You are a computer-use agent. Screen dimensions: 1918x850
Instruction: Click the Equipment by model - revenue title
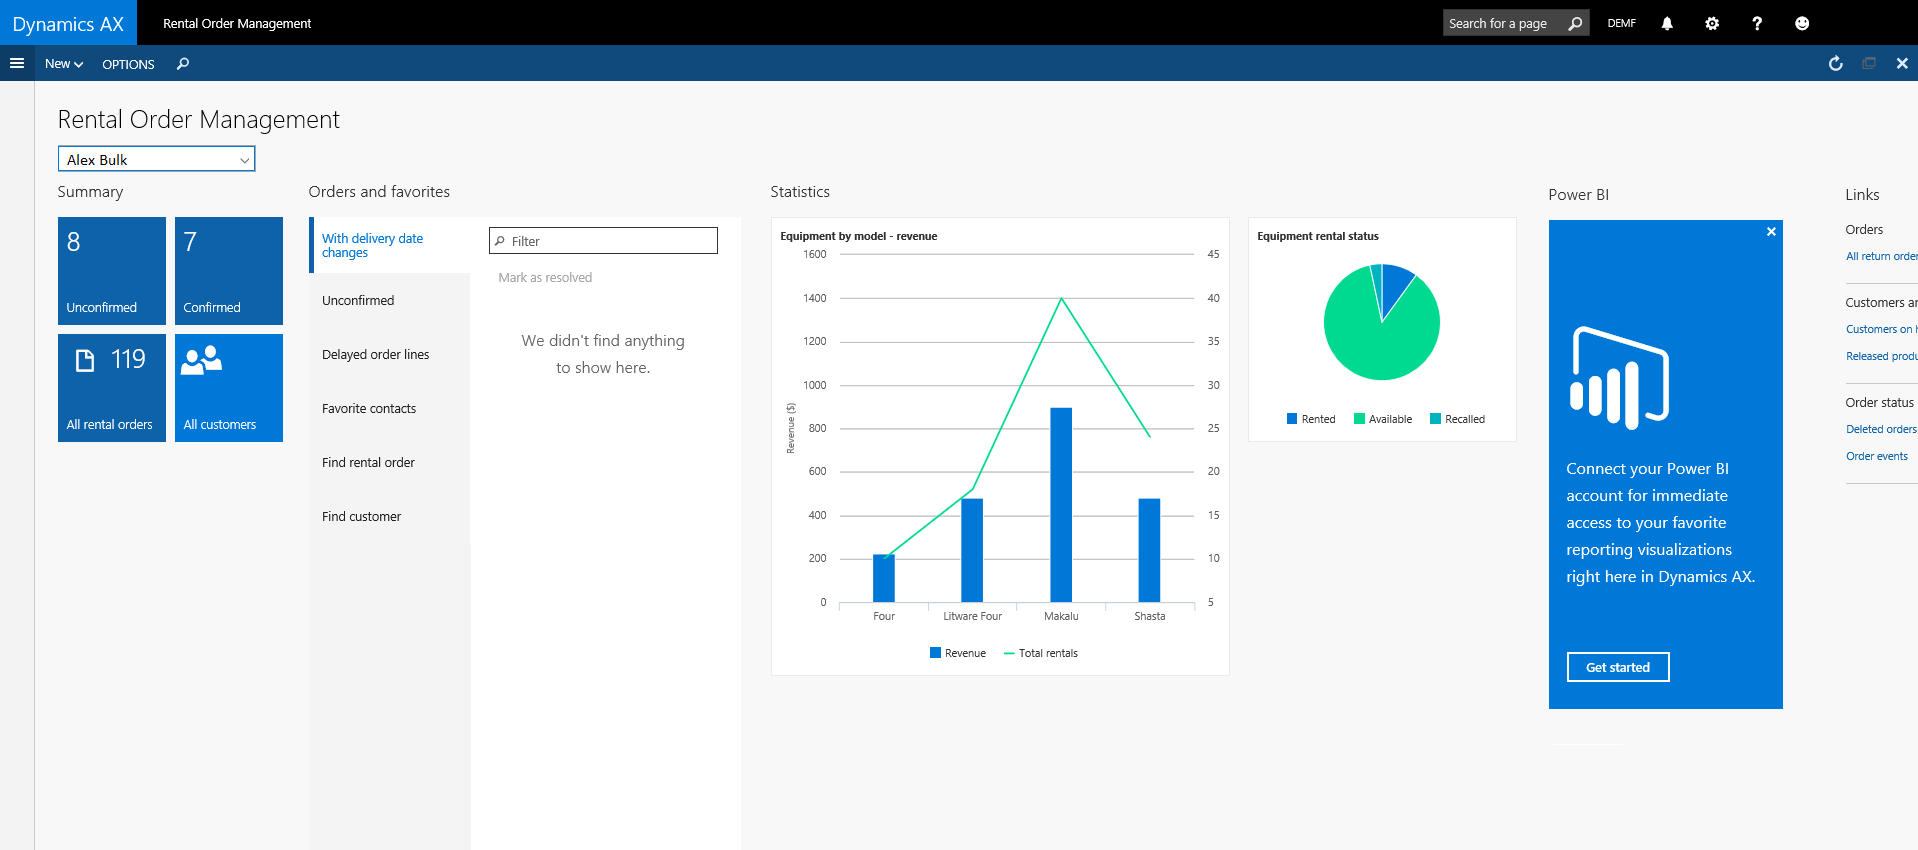859,236
